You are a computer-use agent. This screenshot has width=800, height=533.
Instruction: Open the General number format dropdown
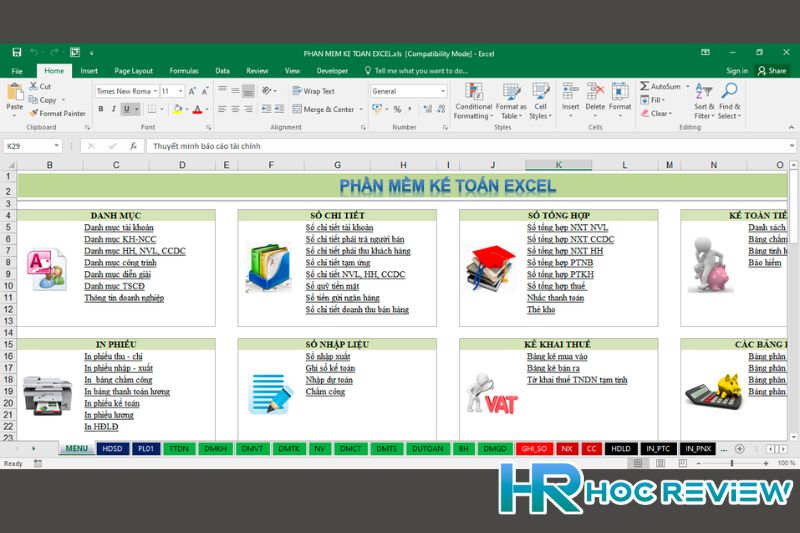tap(442, 91)
